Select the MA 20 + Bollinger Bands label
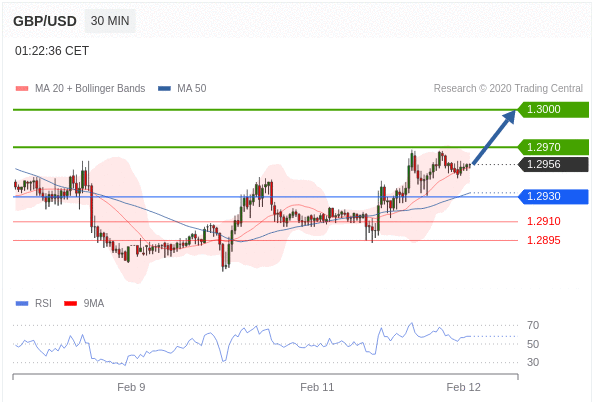Image resolution: width=599 pixels, height=410 pixels. point(90,89)
